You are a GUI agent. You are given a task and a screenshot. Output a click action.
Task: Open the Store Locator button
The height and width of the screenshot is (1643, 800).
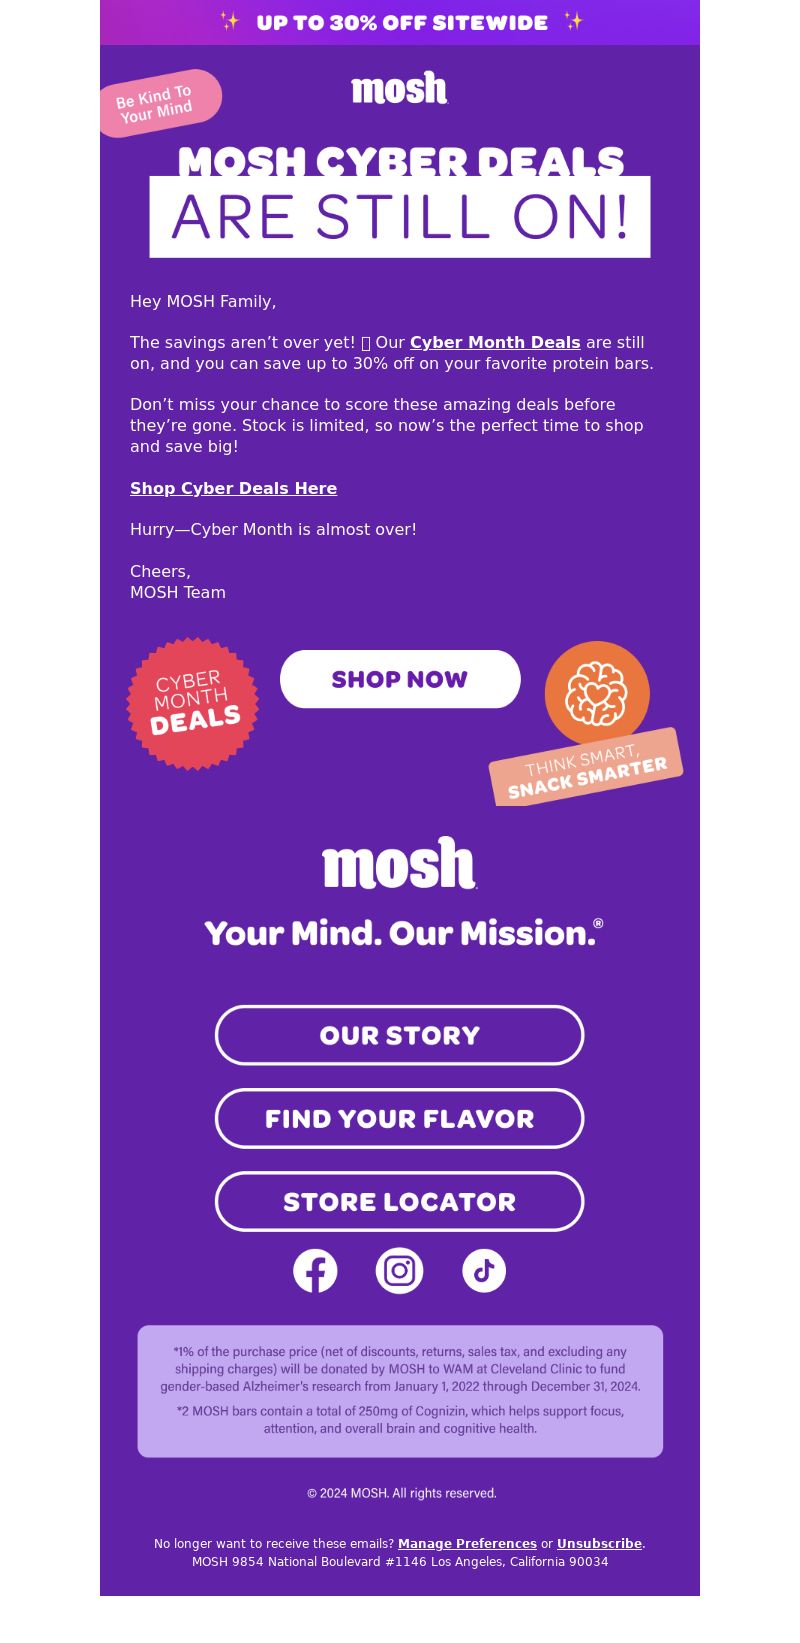400,1201
